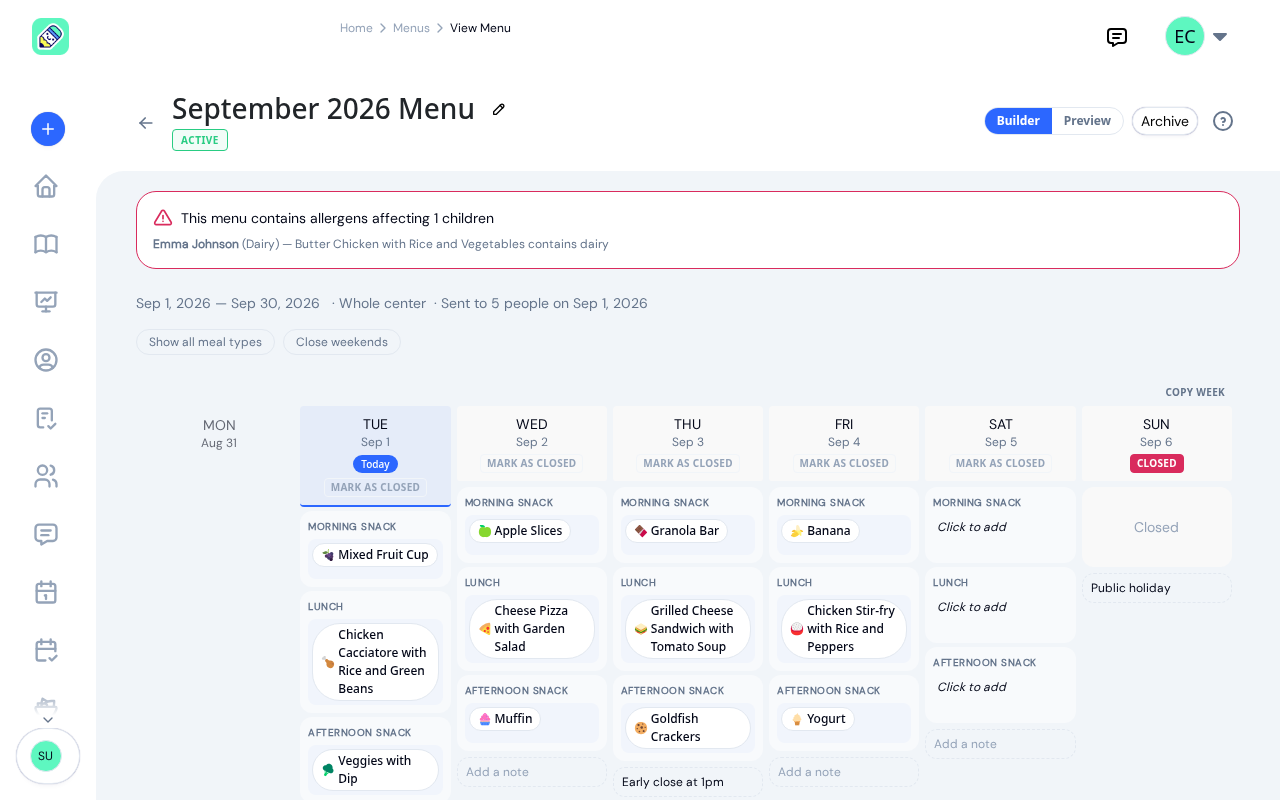This screenshot has width=1280, height=800.
Task: Expand sidebar using the down chevron
Action: pyautogui.click(x=47, y=720)
